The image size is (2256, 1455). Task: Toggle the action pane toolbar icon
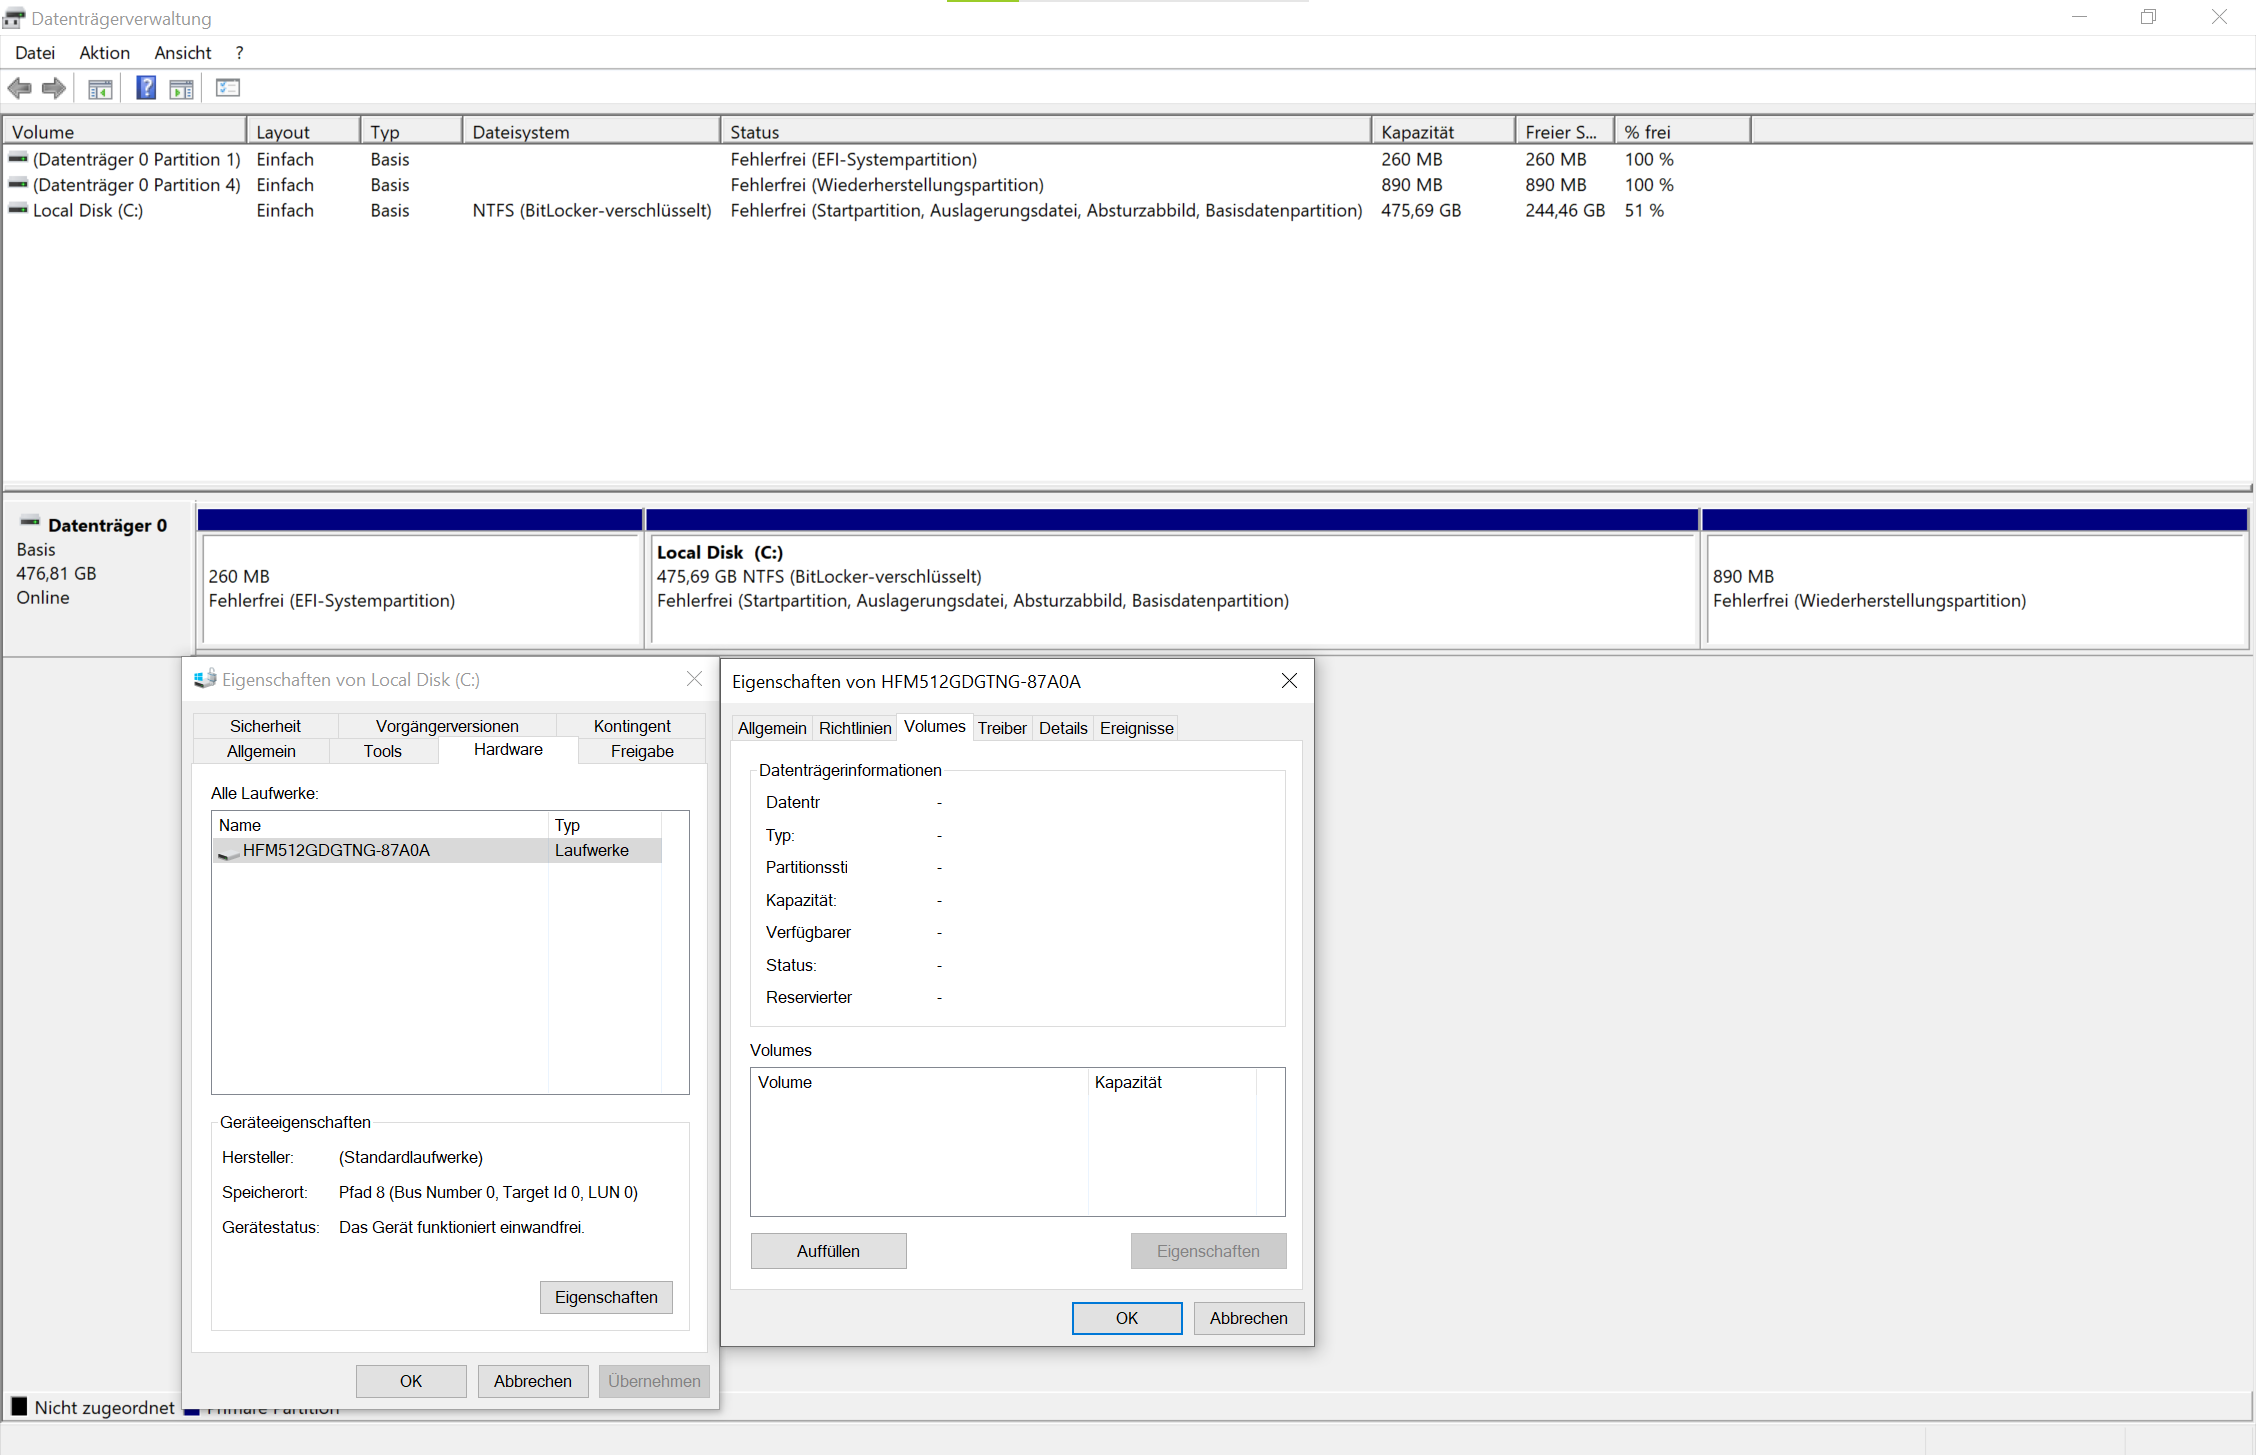click(x=181, y=89)
